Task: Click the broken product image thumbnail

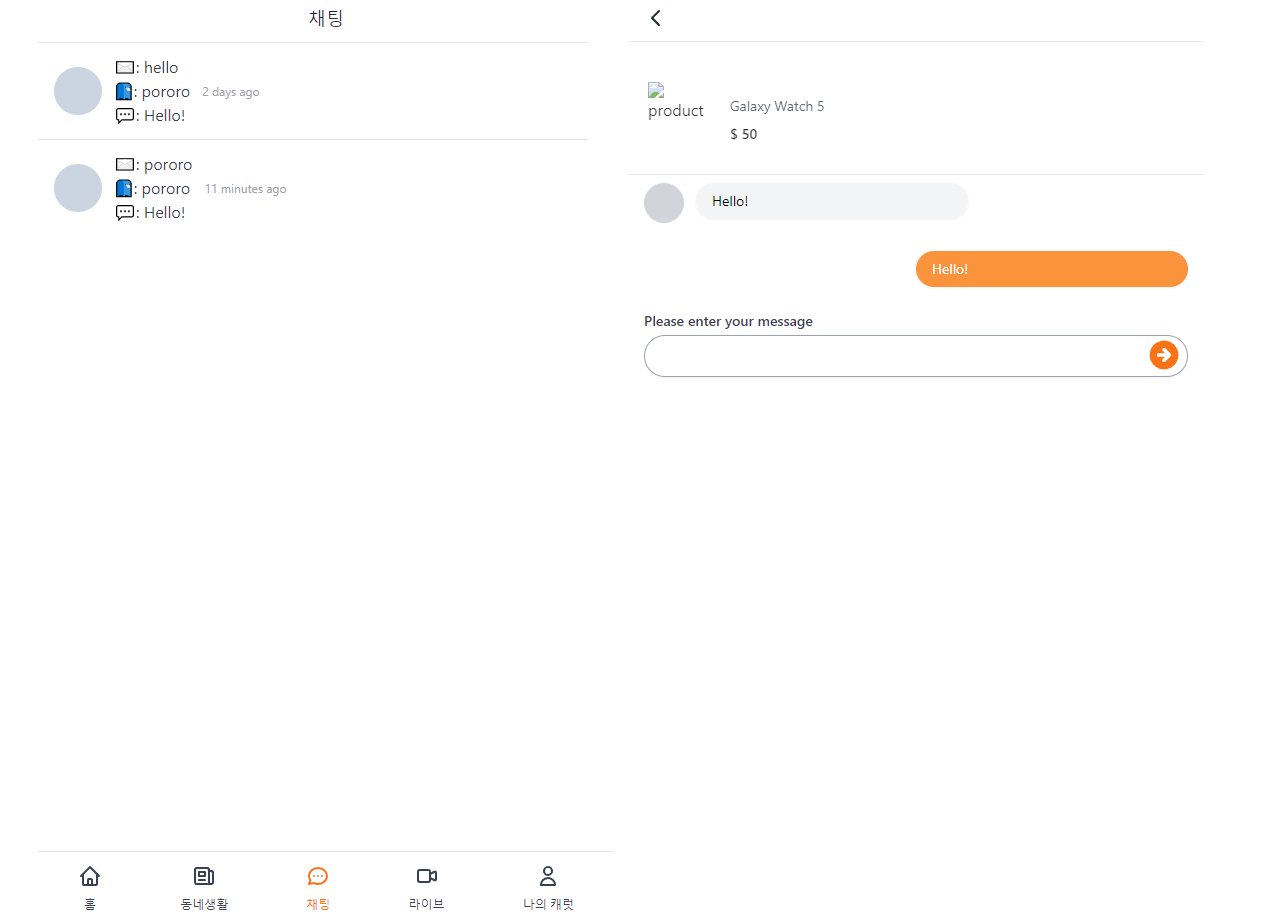Action: coord(676,102)
